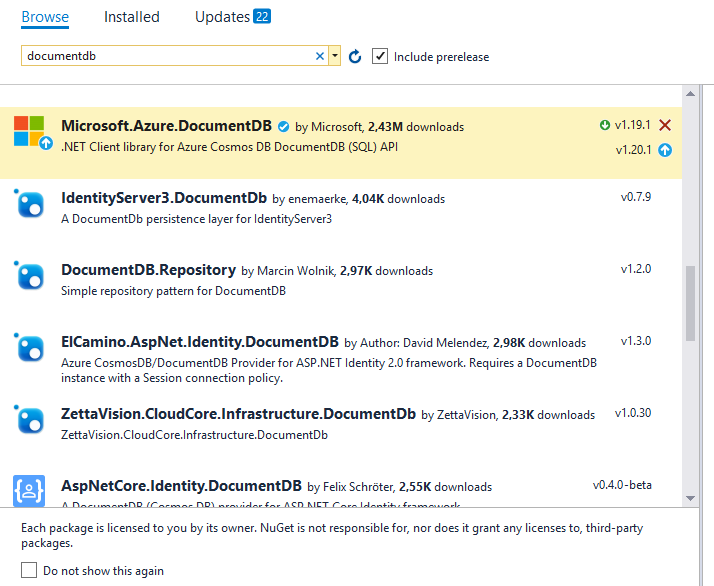Select ZettaVision.CloudCore.Infrastructure.DocumentDb package name
The width and height of the screenshot is (714, 586).
point(239,414)
